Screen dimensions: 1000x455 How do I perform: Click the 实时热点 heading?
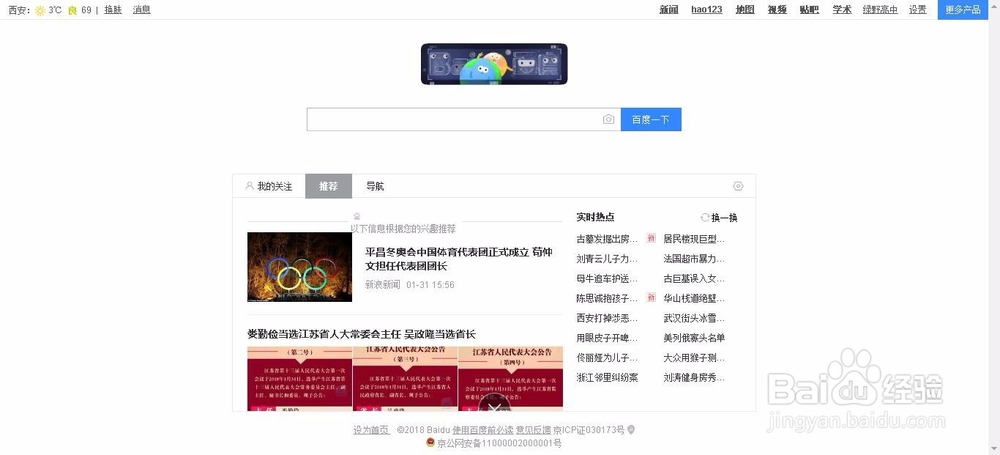(x=596, y=217)
